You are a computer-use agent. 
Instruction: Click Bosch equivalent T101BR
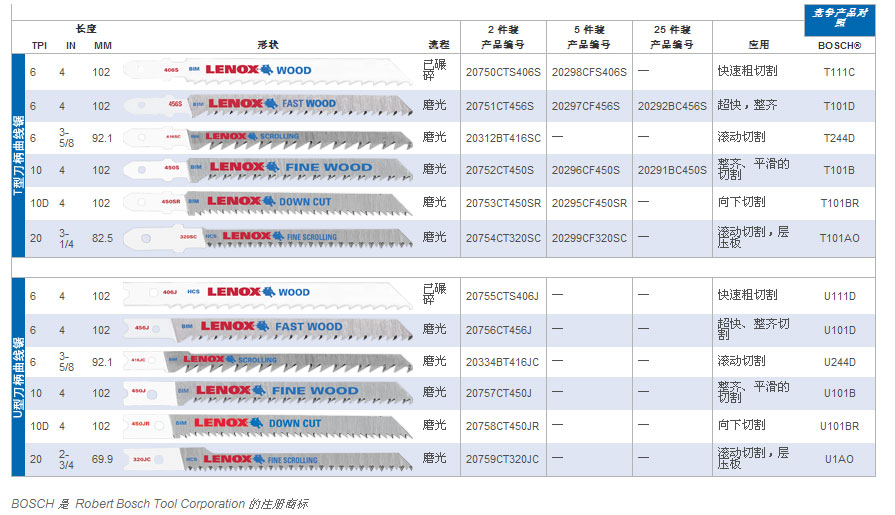pyautogui.click(x=839, y=203)
